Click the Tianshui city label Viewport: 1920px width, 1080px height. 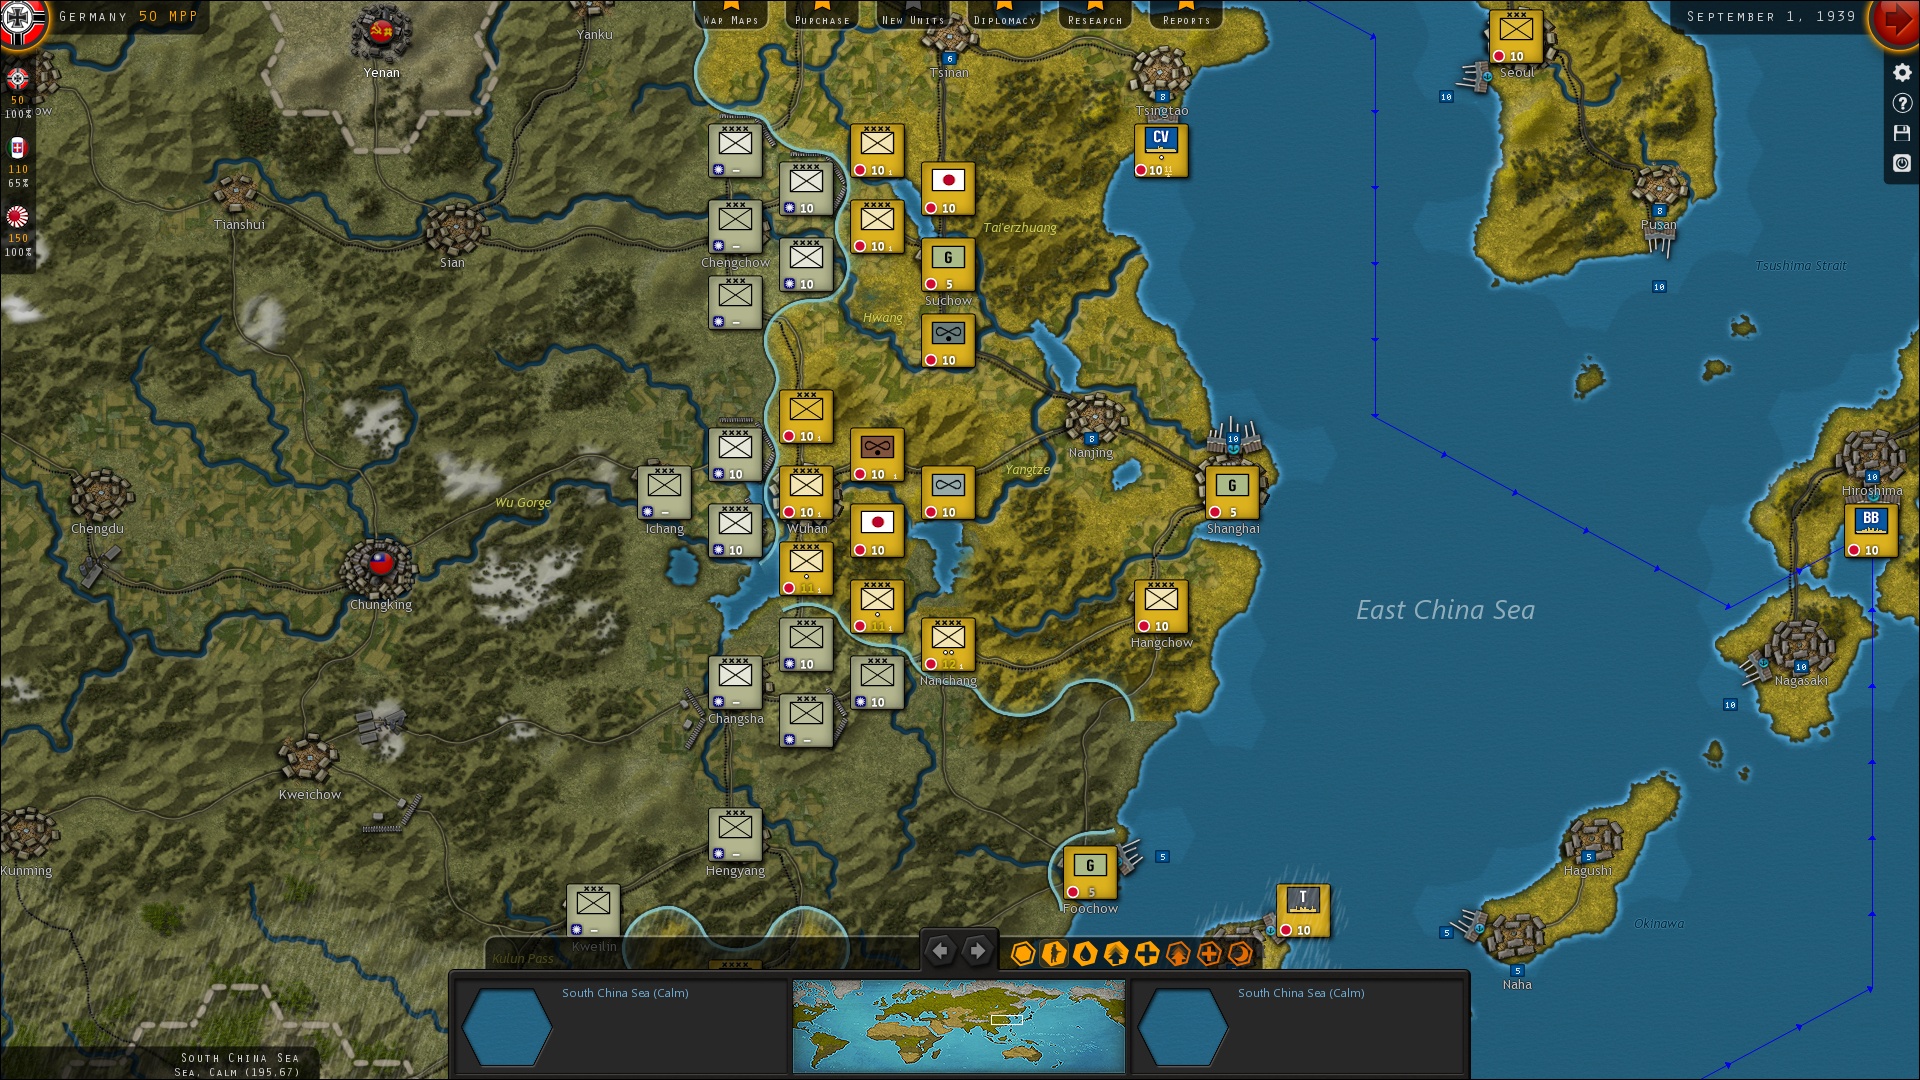[x=240, y=225]
